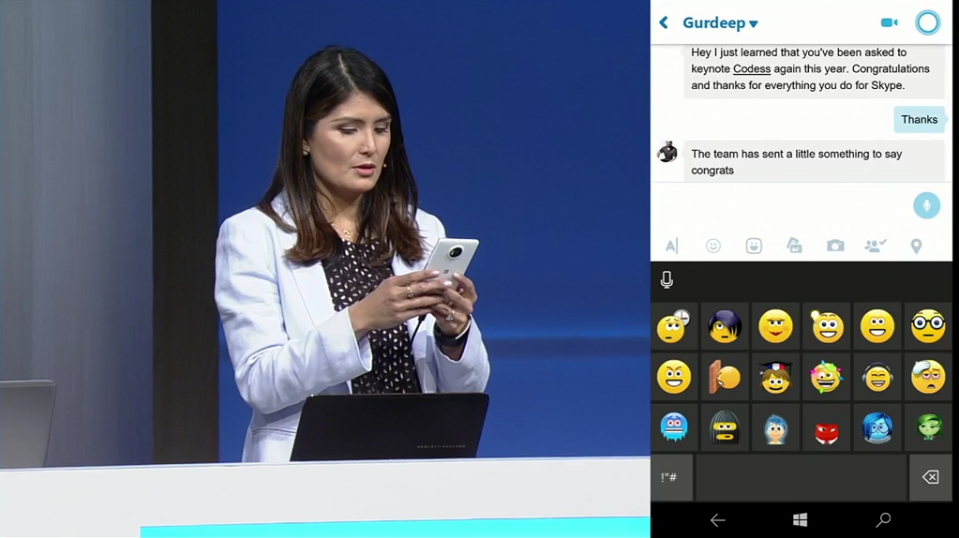Insert the headphones emoticon
The image size is (959, 538).
coord(877,377)
